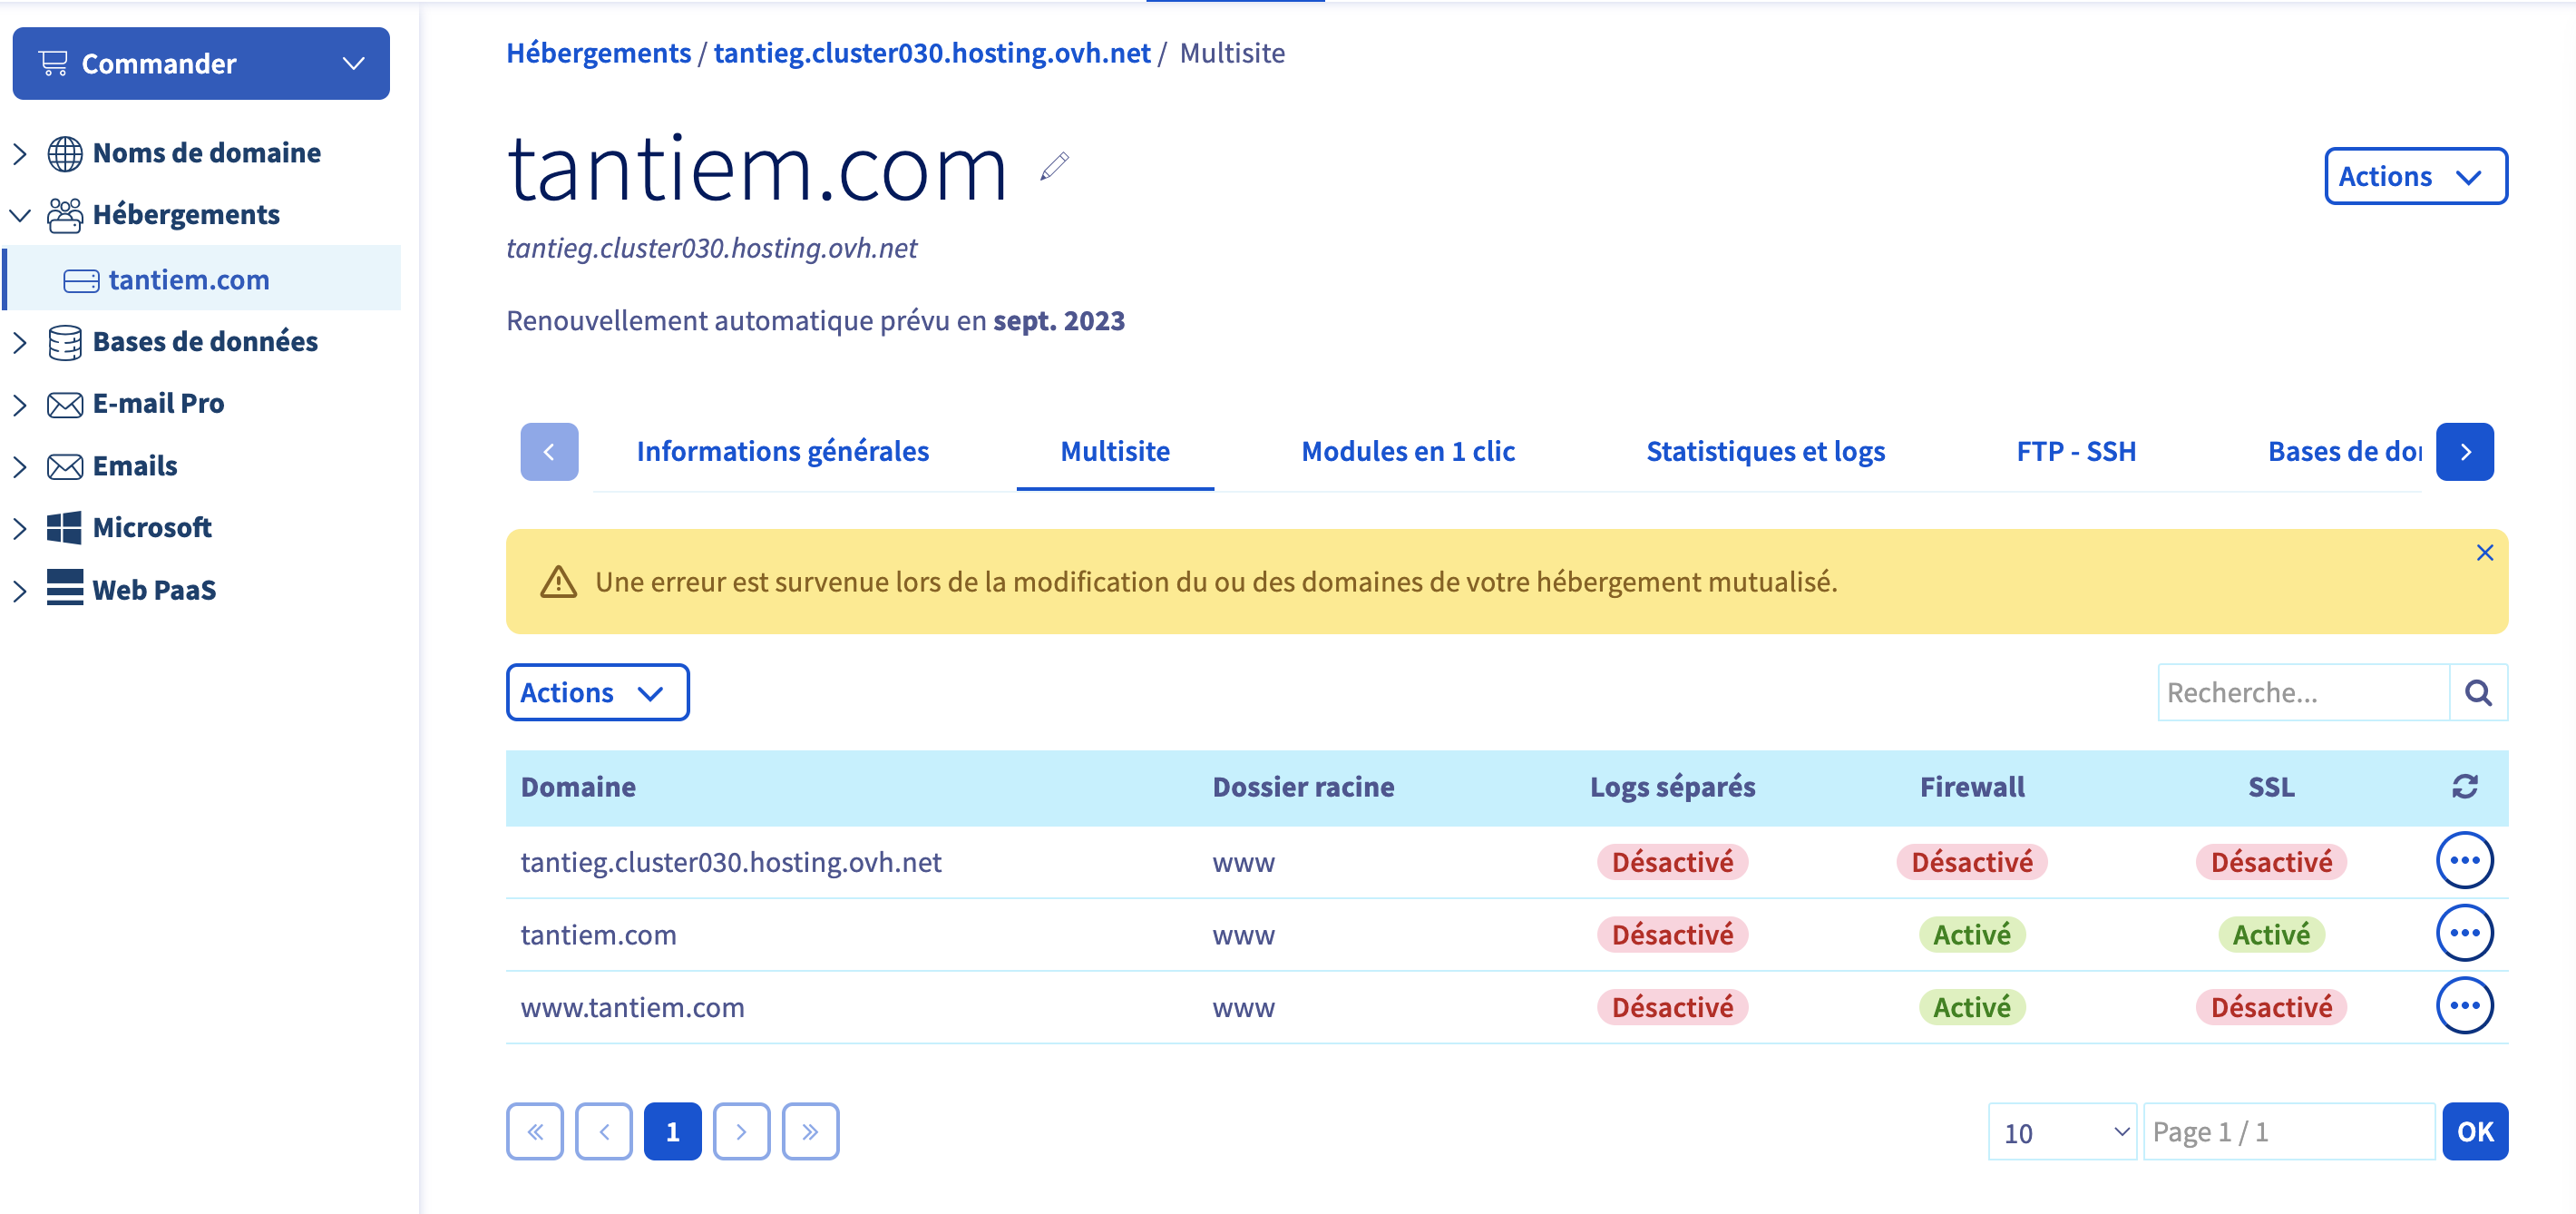The height and width of the screenshot is (1214, 2576).
Task: Expand Noms de domaine tree section
Action: 20,153
